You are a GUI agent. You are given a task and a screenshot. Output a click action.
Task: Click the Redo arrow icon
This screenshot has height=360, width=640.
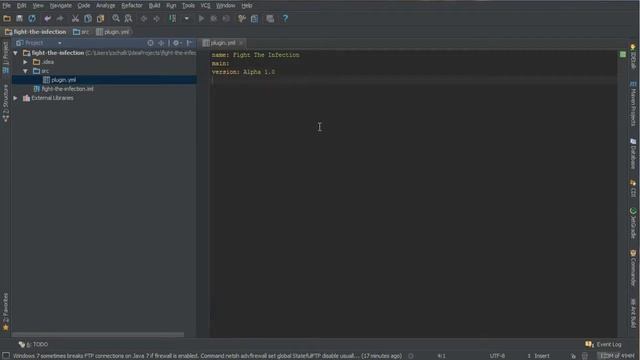[60, 18]
